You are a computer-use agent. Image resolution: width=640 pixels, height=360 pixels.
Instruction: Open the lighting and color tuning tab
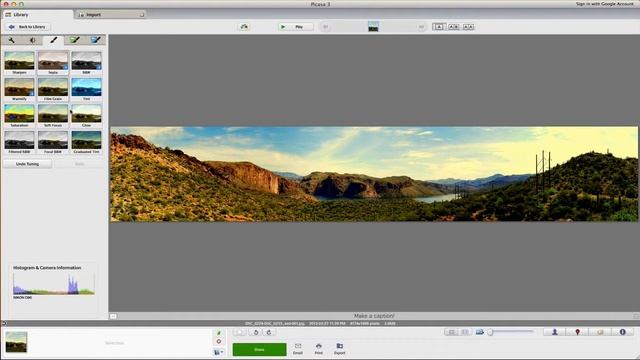(x=33, y=40)
